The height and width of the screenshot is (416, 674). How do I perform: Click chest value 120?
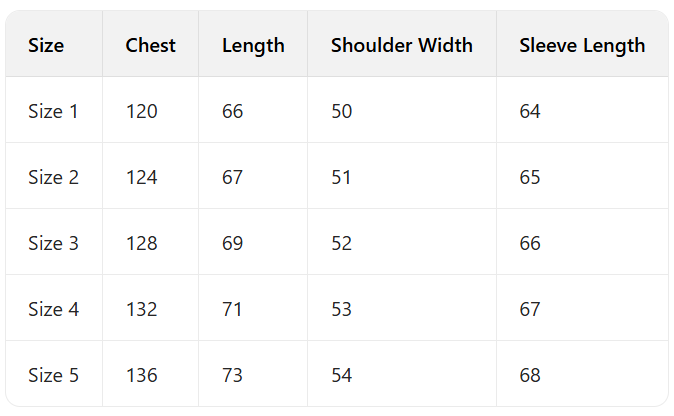141,111
